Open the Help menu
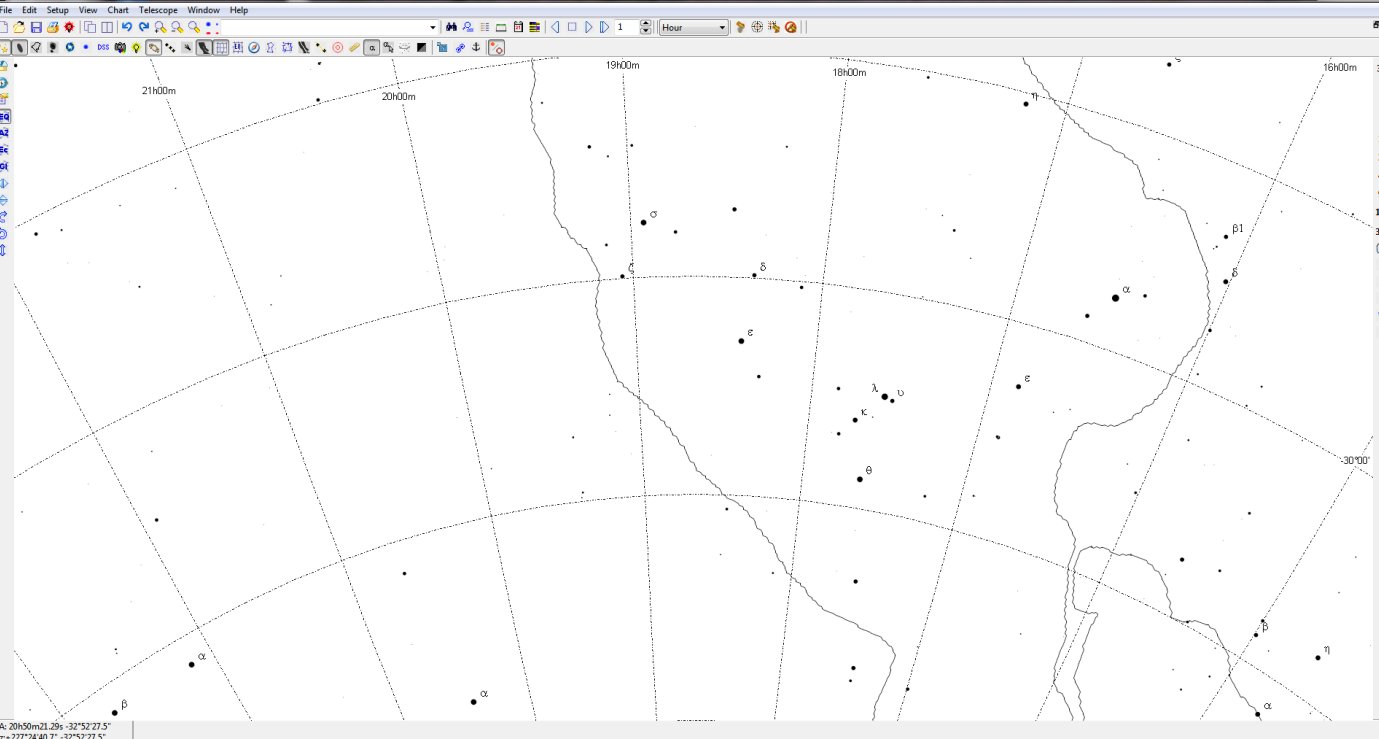 coord(239,10)
